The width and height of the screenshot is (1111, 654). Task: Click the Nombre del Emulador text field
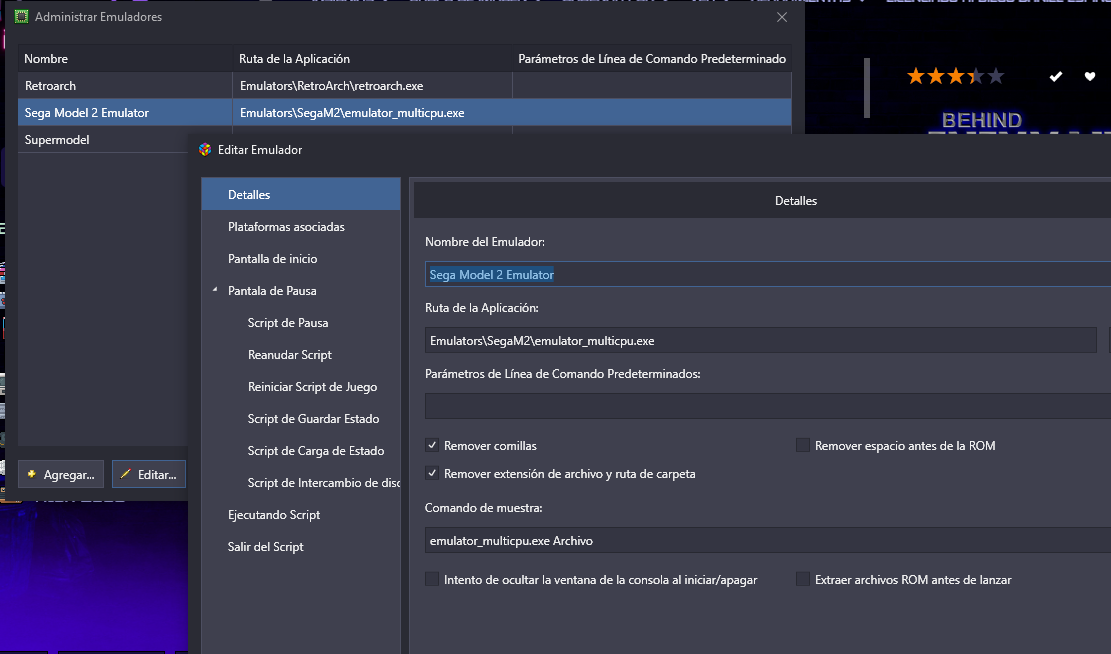point(768,274)
